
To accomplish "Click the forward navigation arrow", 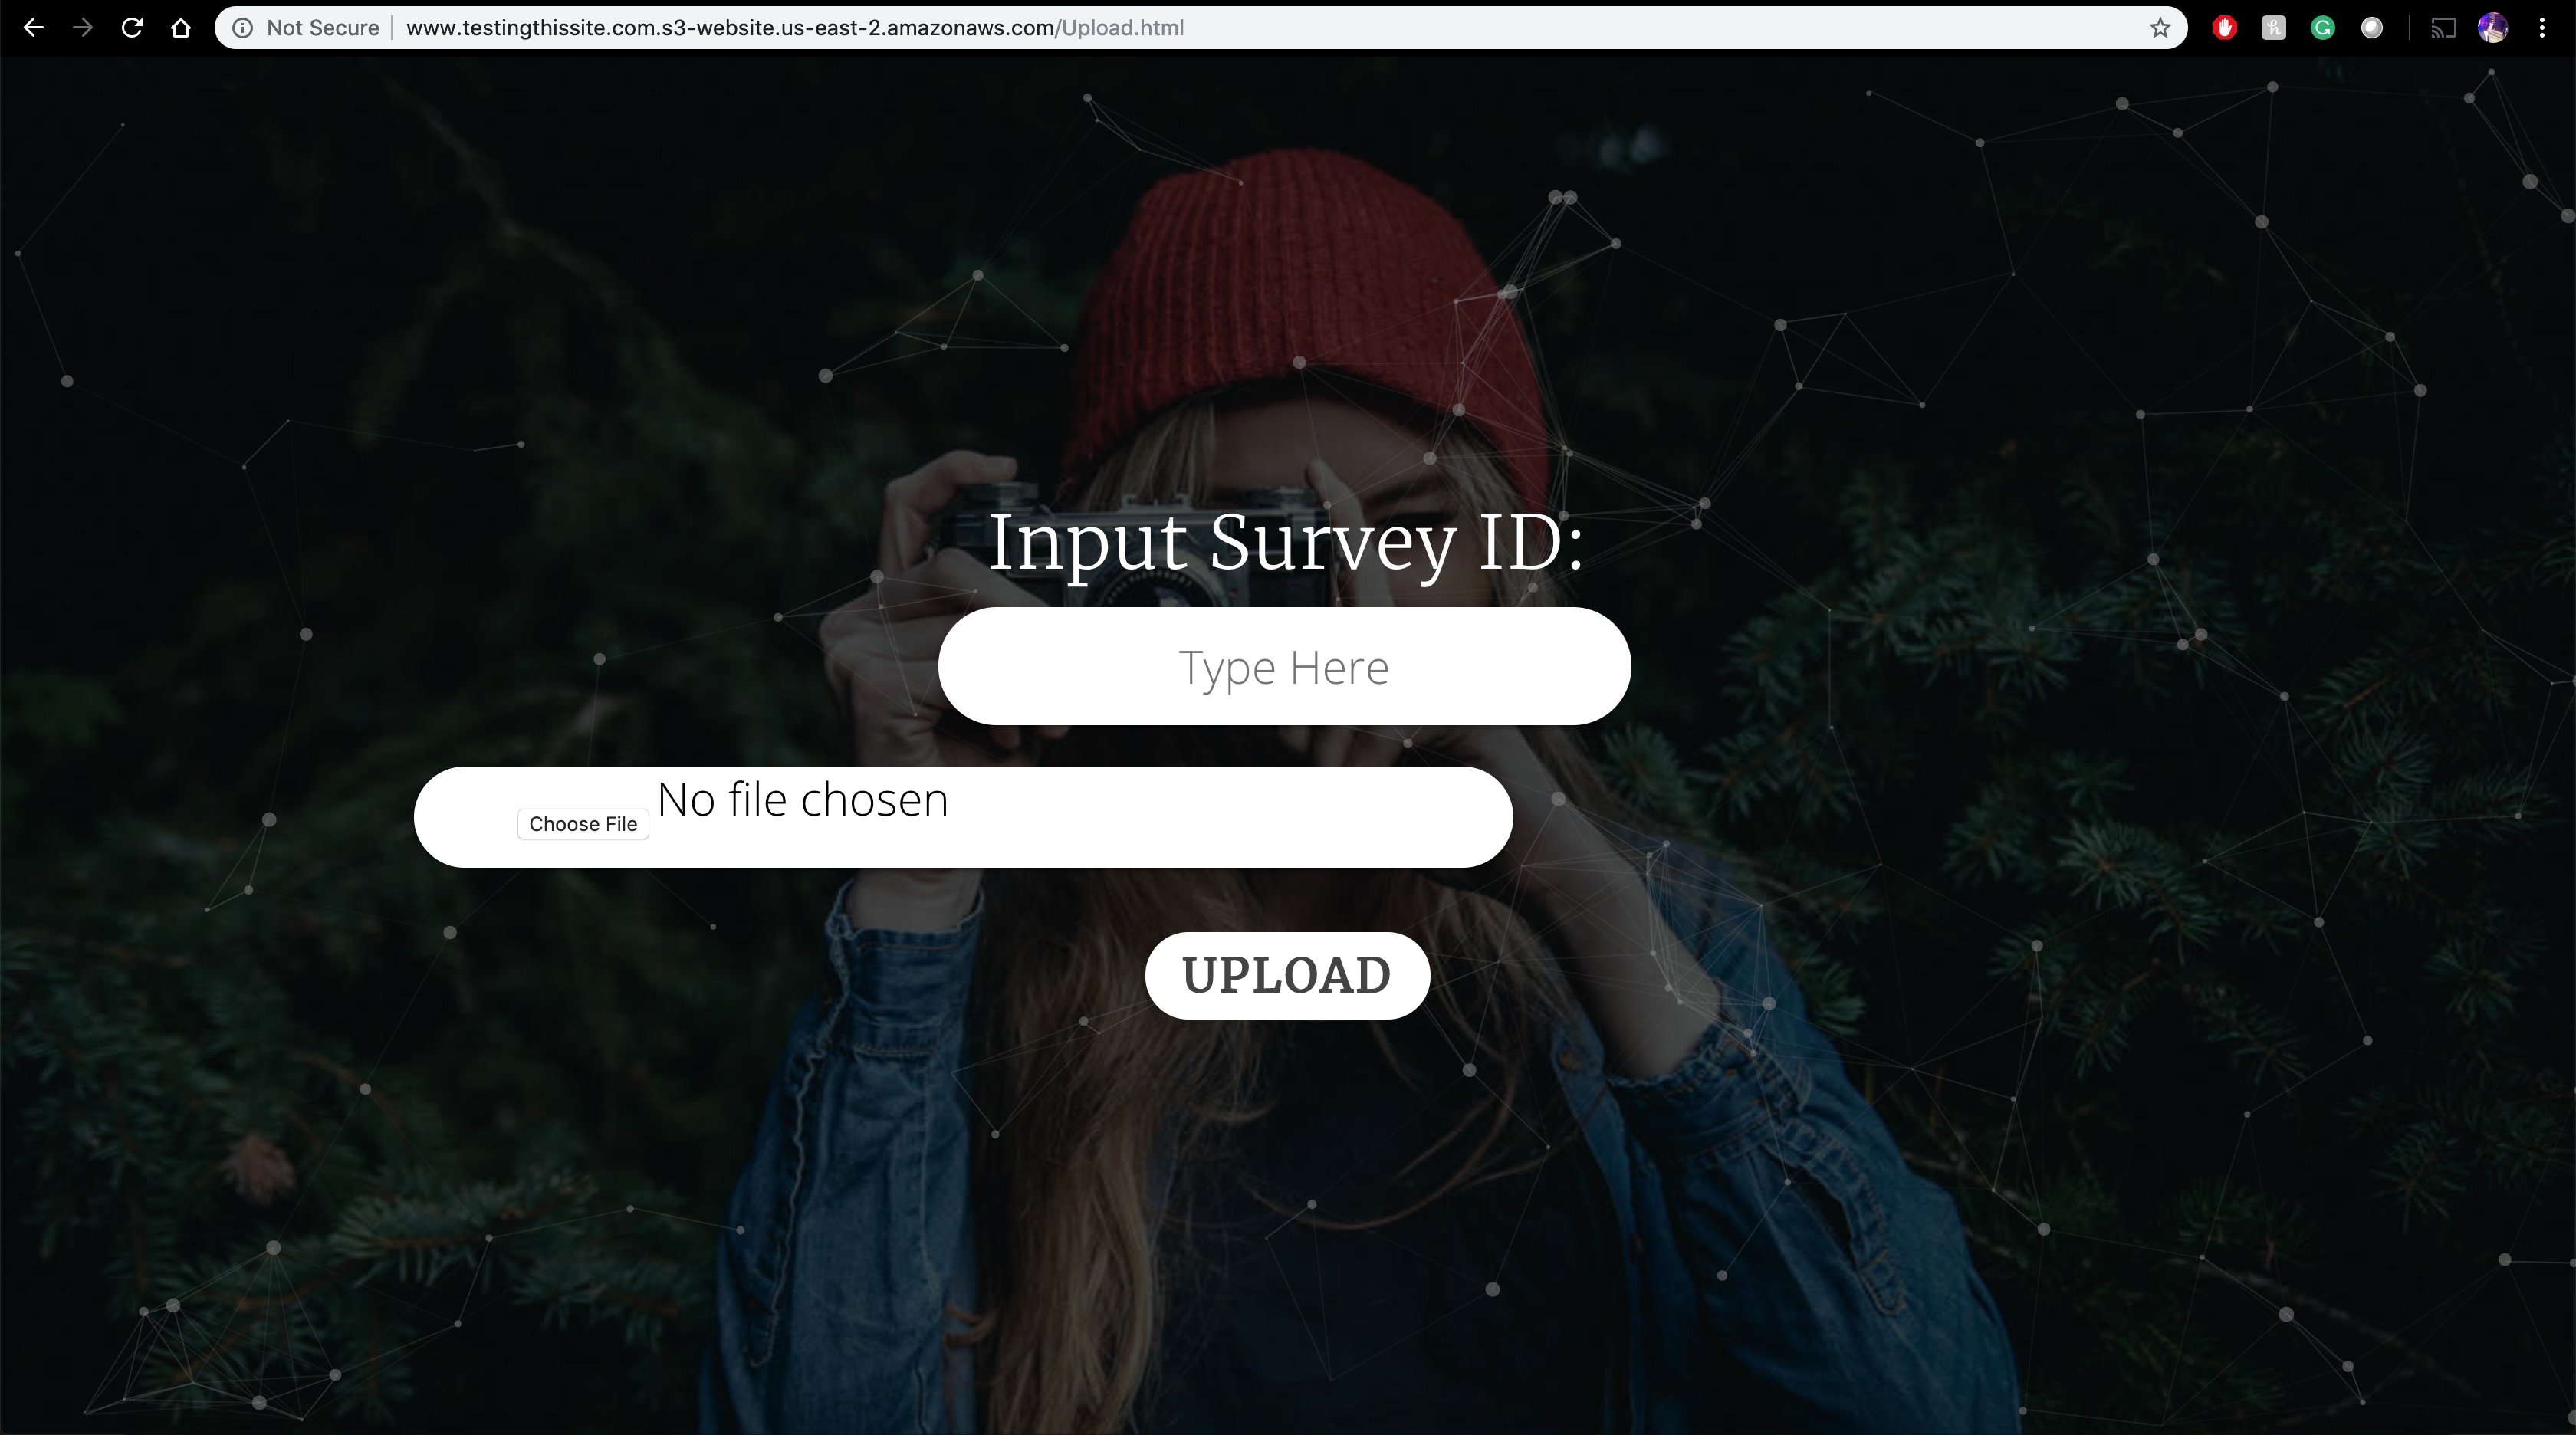I will coord(83,28).
